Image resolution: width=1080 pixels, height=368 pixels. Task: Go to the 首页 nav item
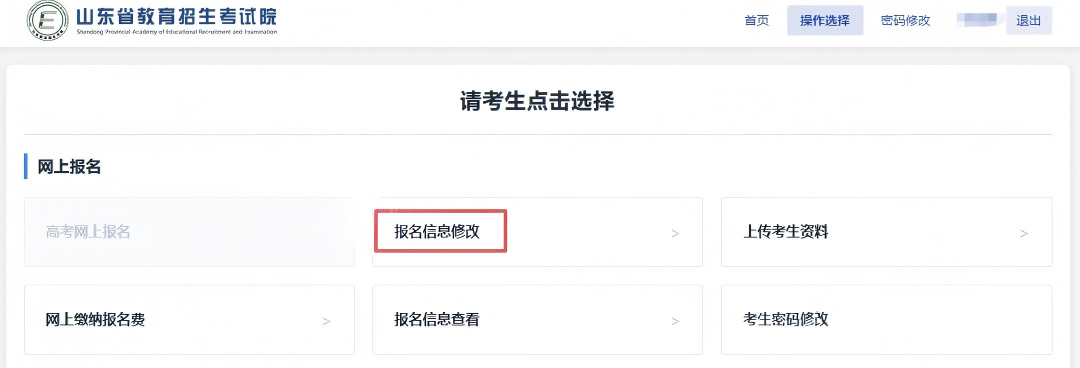pyautogui.click(x=756, y=21)
